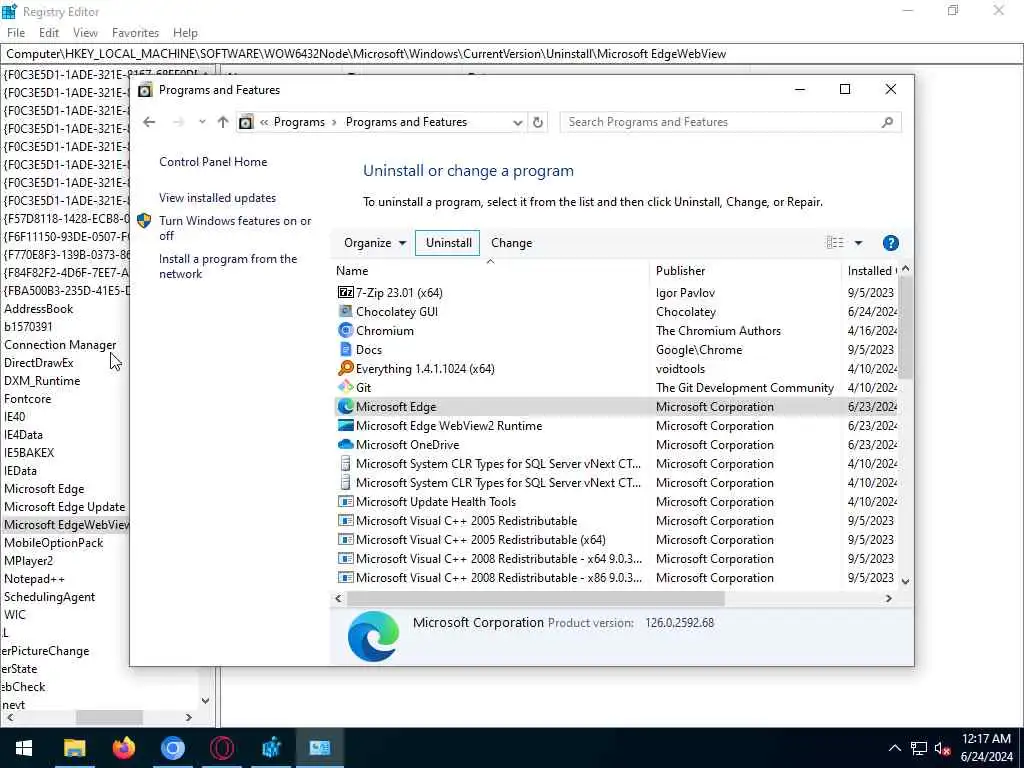Image resolution: width=1024 pixels, height=768 pixels.
Task: Open the Programs and Features help
Action: pos(890,243)
